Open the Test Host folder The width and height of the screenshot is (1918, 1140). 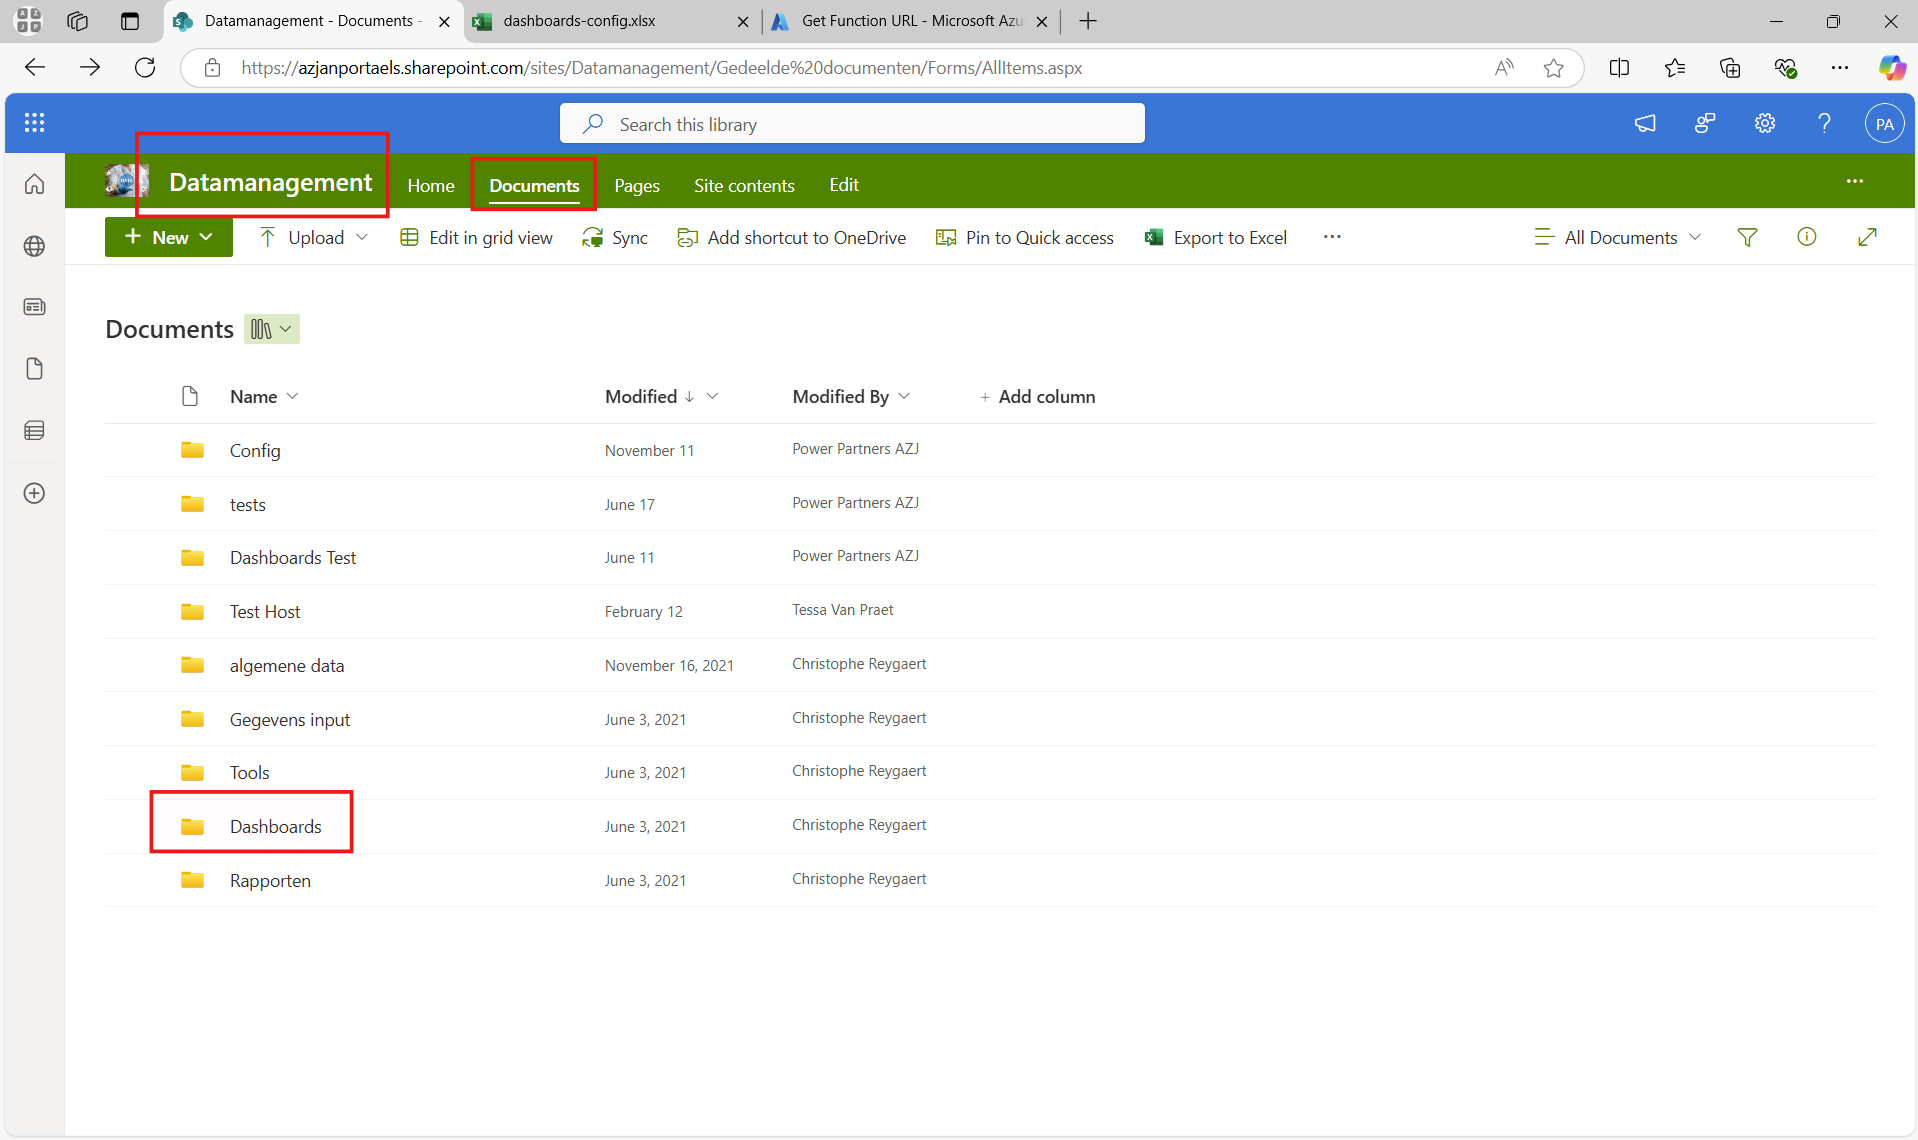264,612
